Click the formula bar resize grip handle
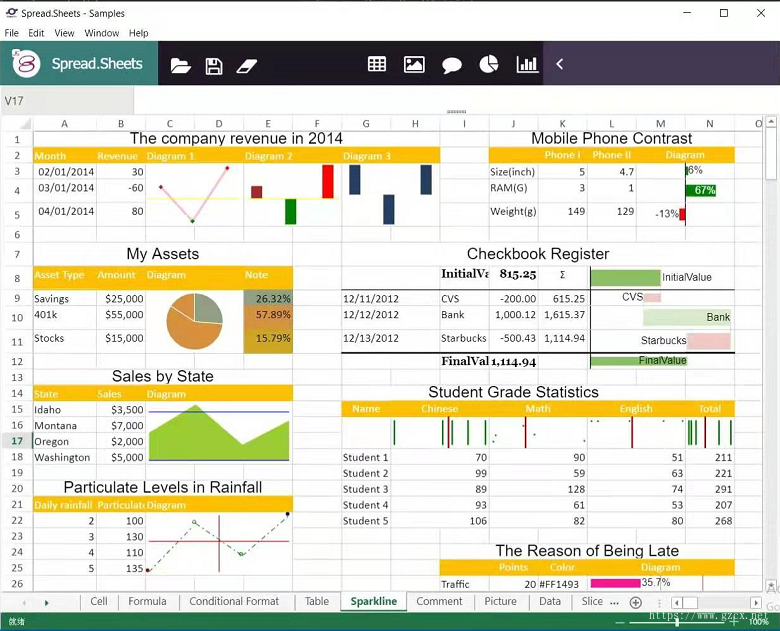This screenshot has height=631, width=780. pos(456,112)
